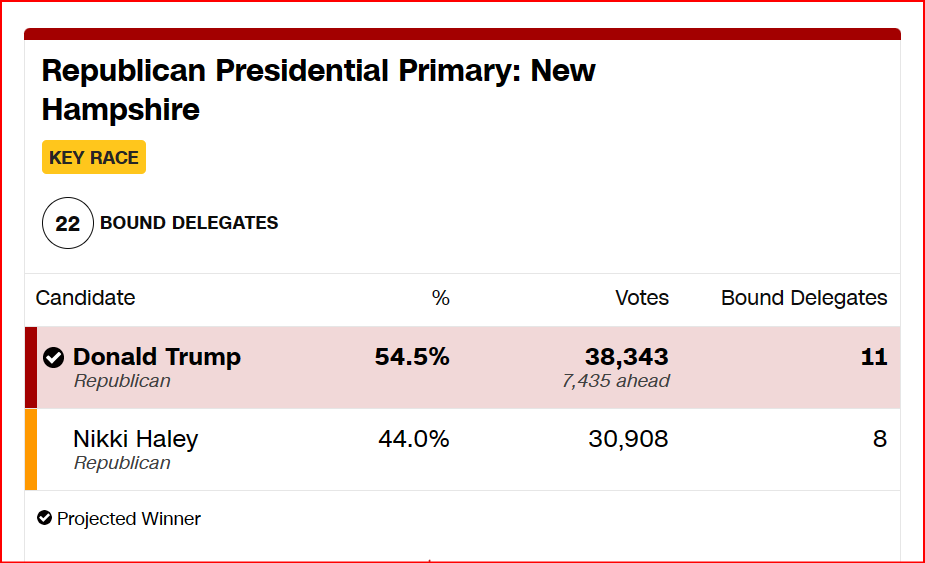Click the Candidate column header
The height and width of the screenshot is (563, 925).
tap(85, 298)
